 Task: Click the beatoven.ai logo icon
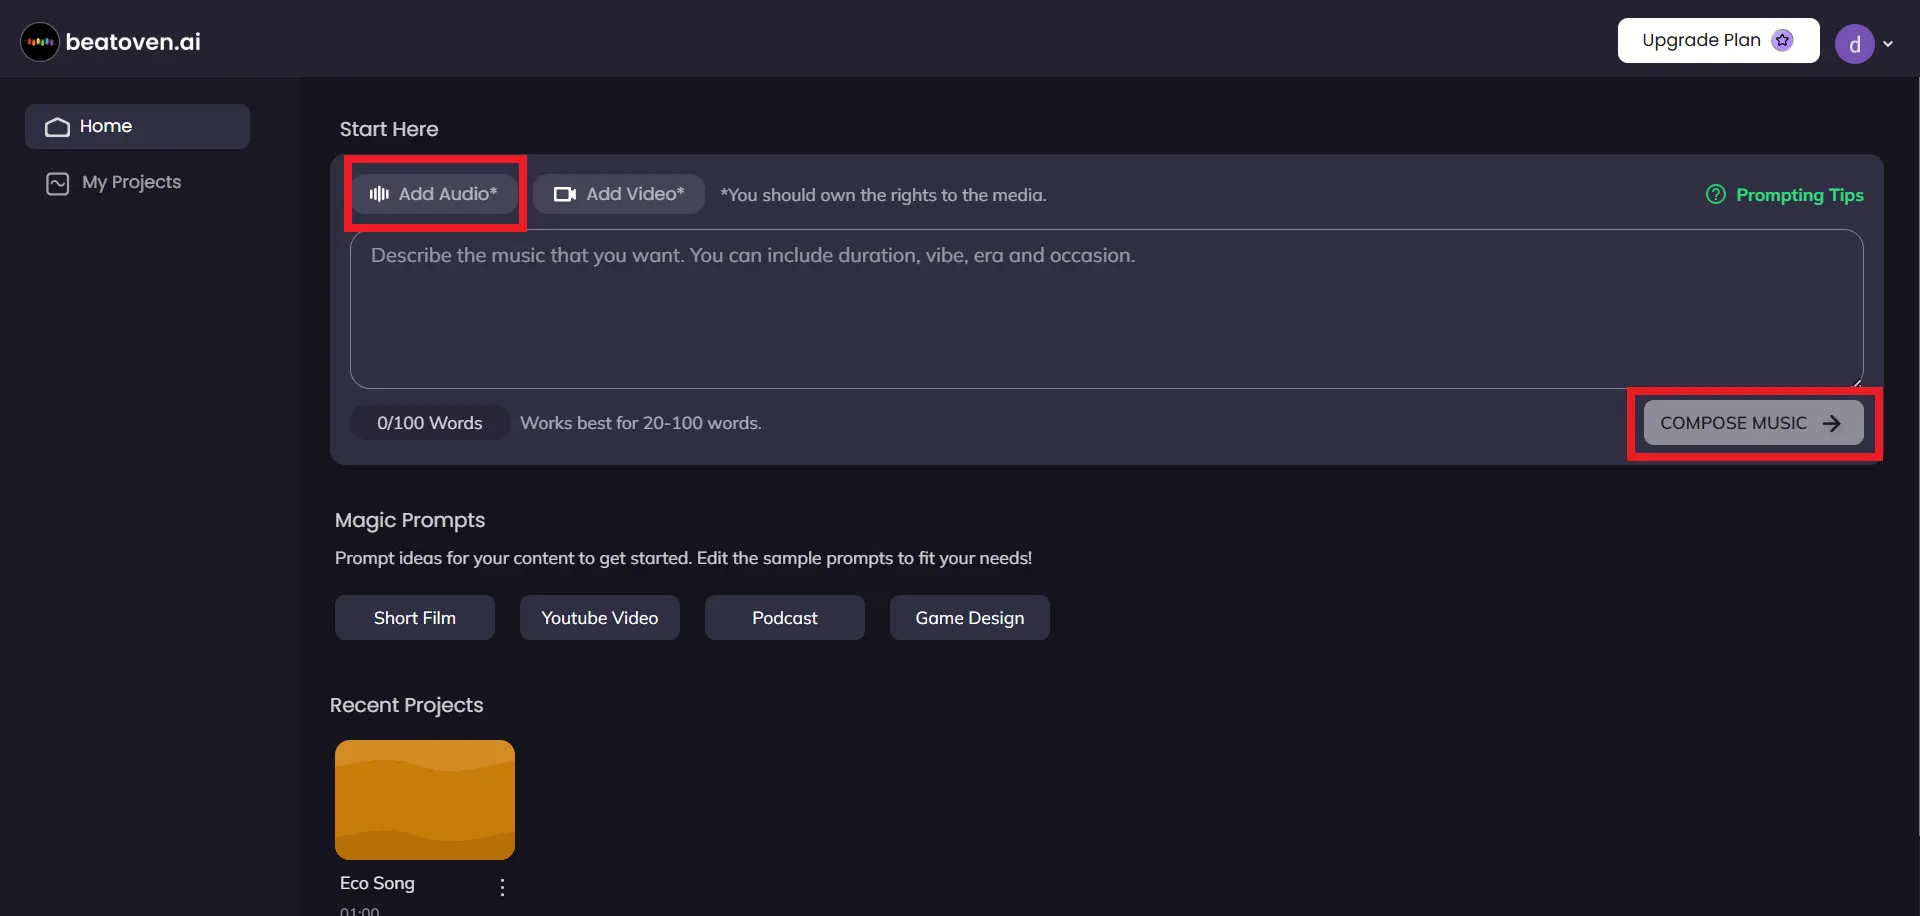40,42
